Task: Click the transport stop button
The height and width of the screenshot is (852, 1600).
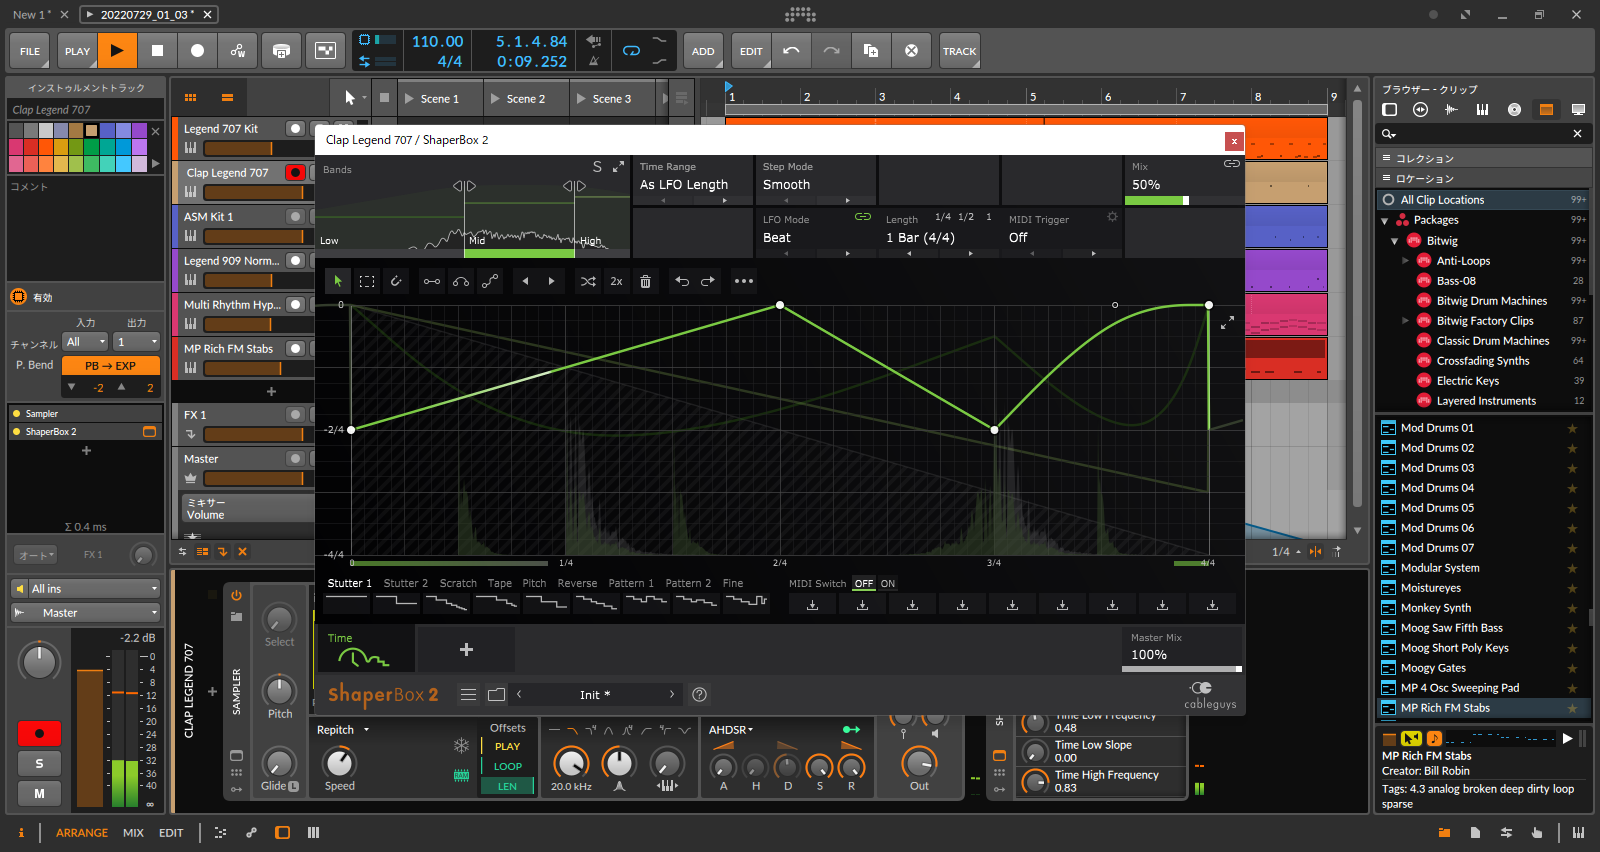Action: pyautogui.click(x=157, y=51)
